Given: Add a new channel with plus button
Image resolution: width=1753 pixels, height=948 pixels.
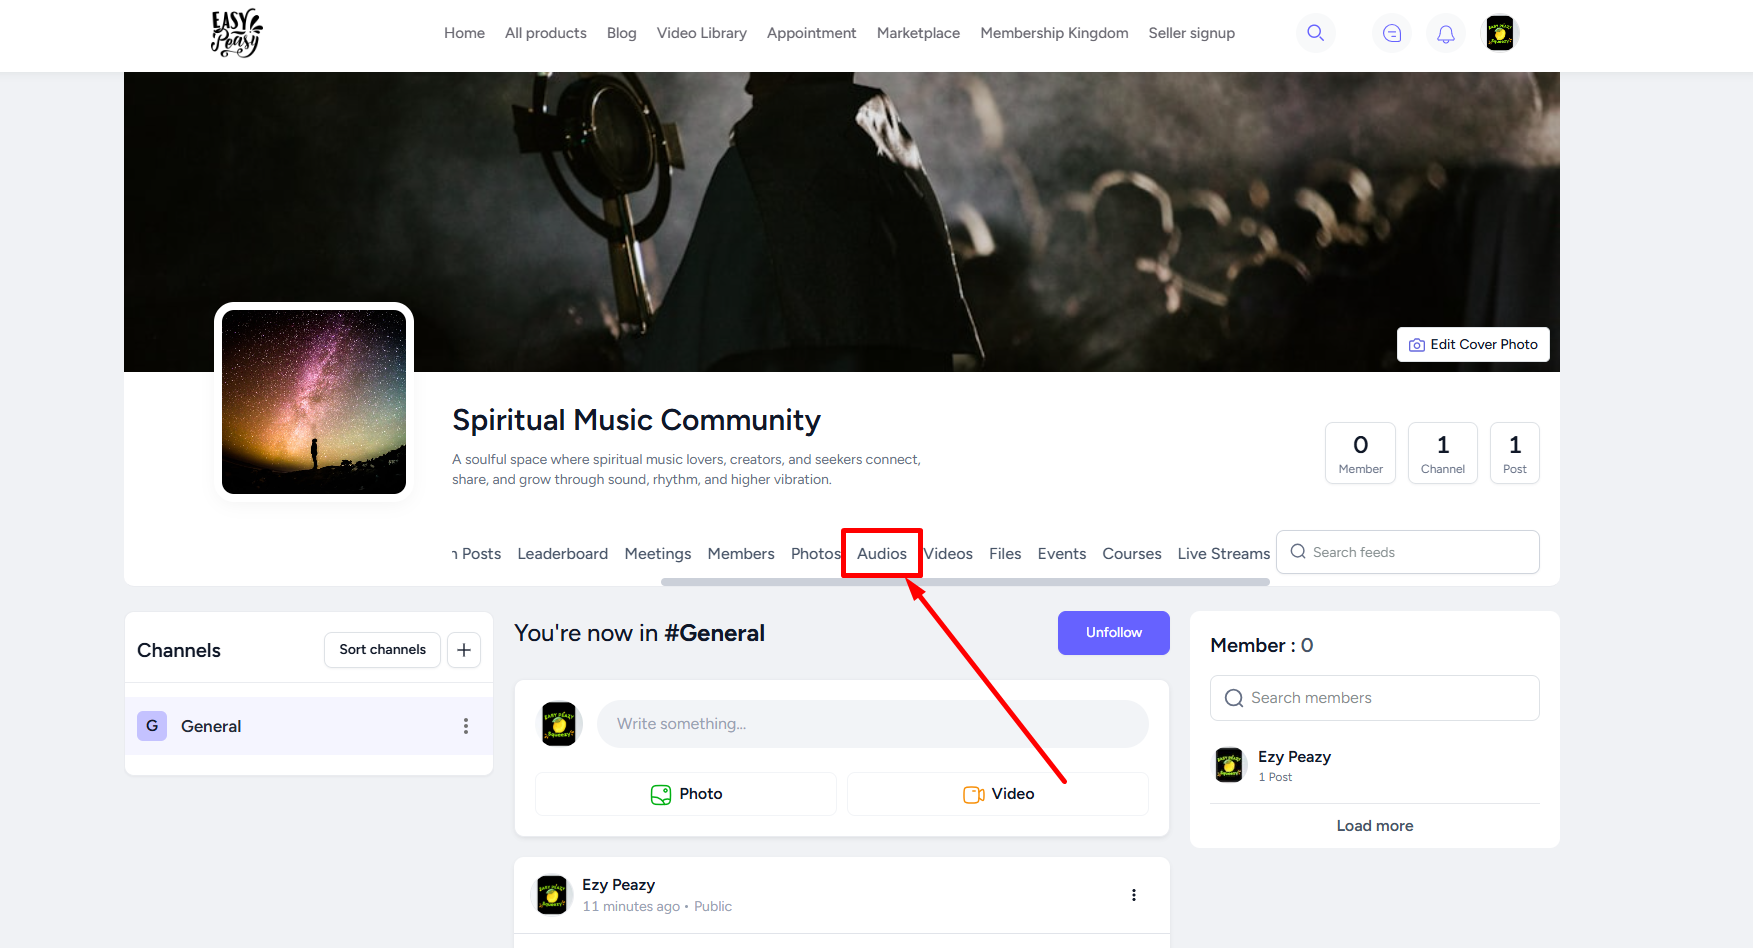Looking at the screenshot, I should [463, 650].
